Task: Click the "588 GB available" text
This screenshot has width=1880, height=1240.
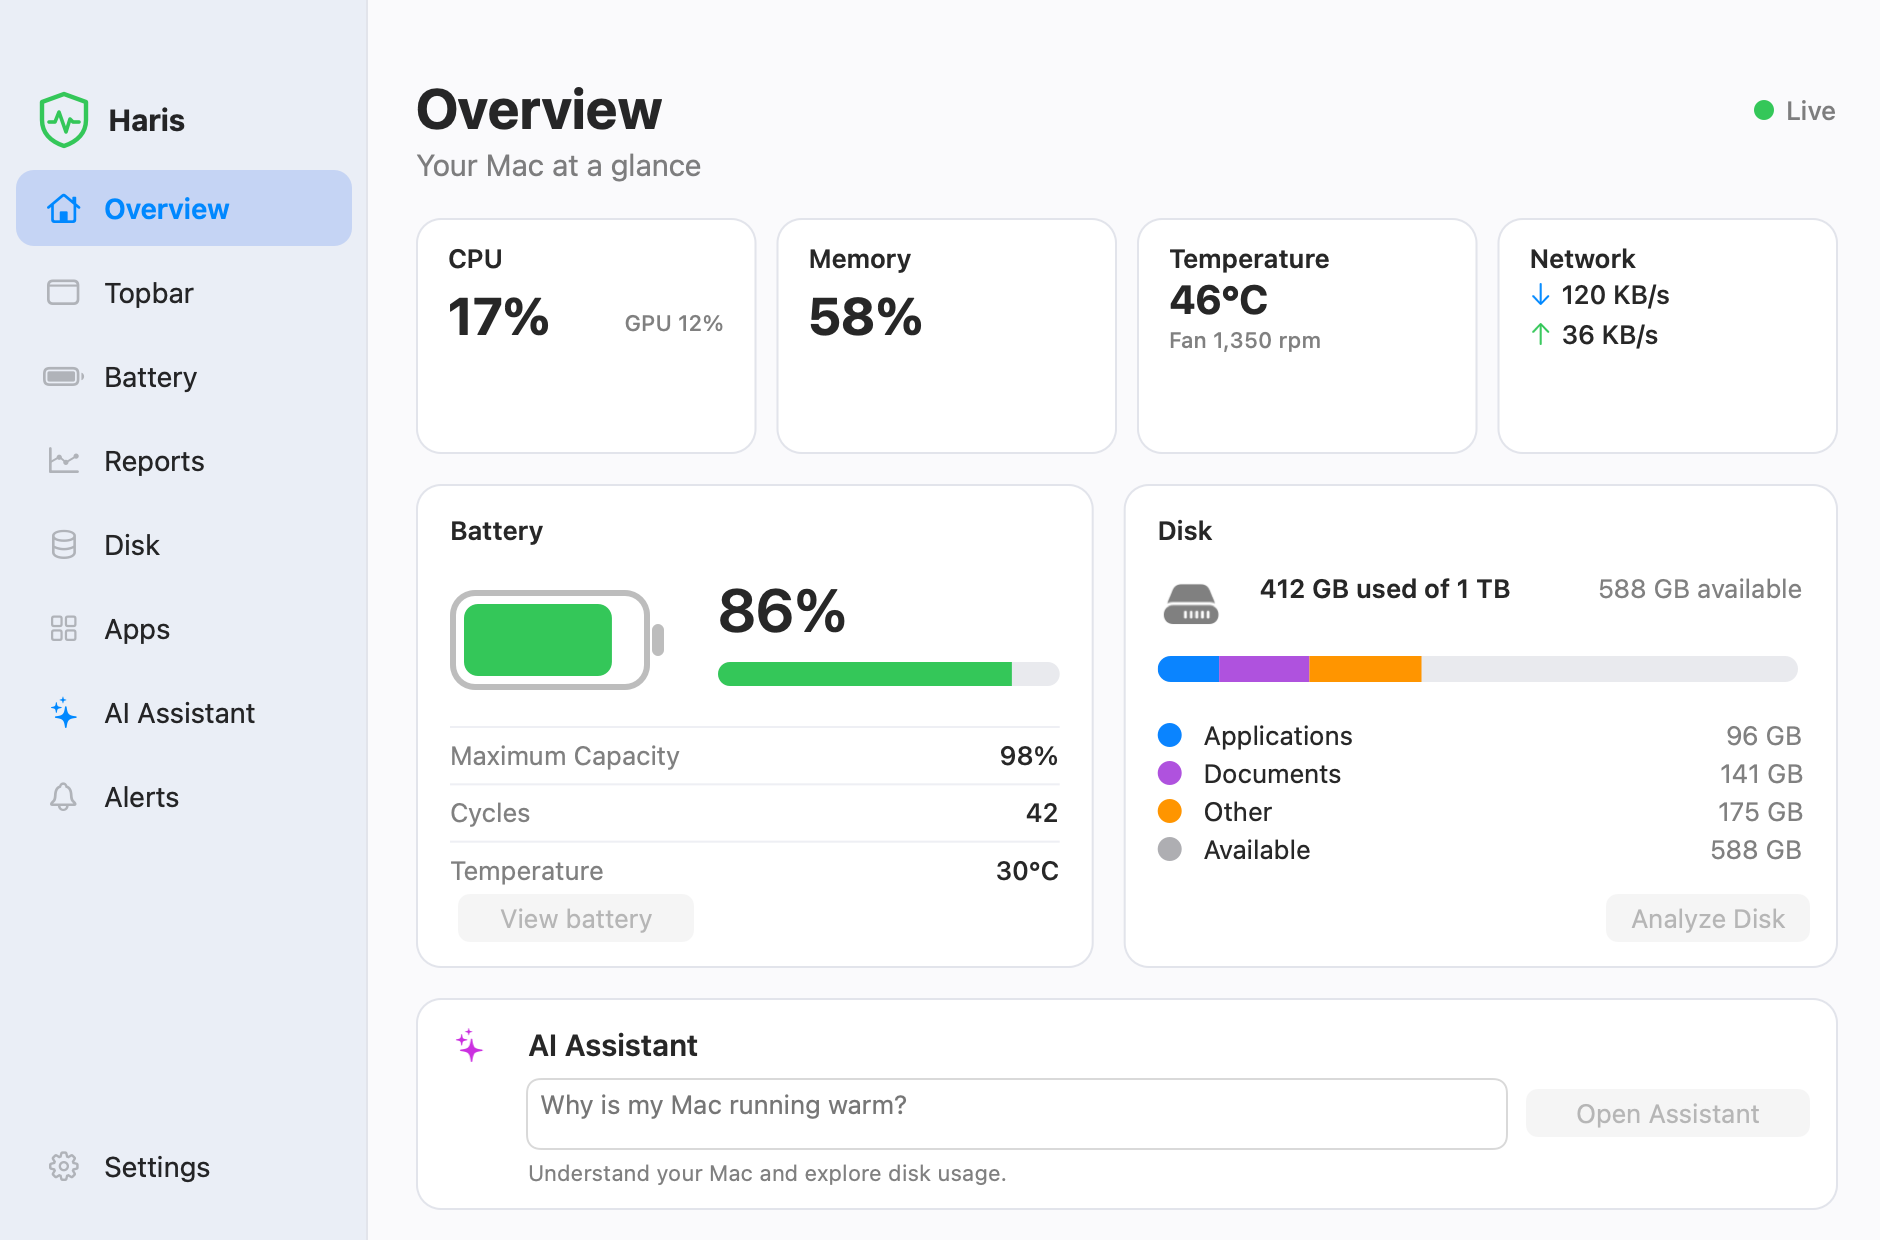Action: click(1700, 588)
